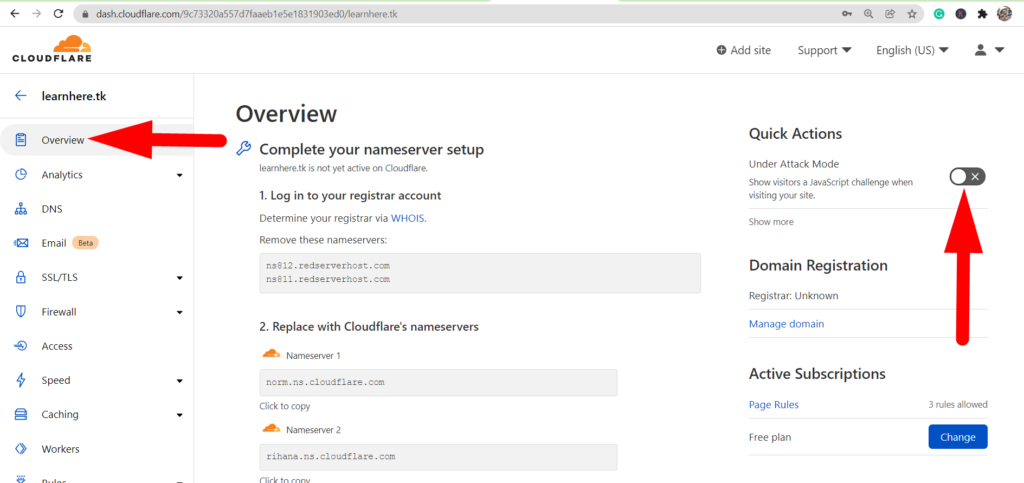This screenshot has height=483, width=1024.
Task: Click the Email Beta badge
Action: tap(85, 243)
